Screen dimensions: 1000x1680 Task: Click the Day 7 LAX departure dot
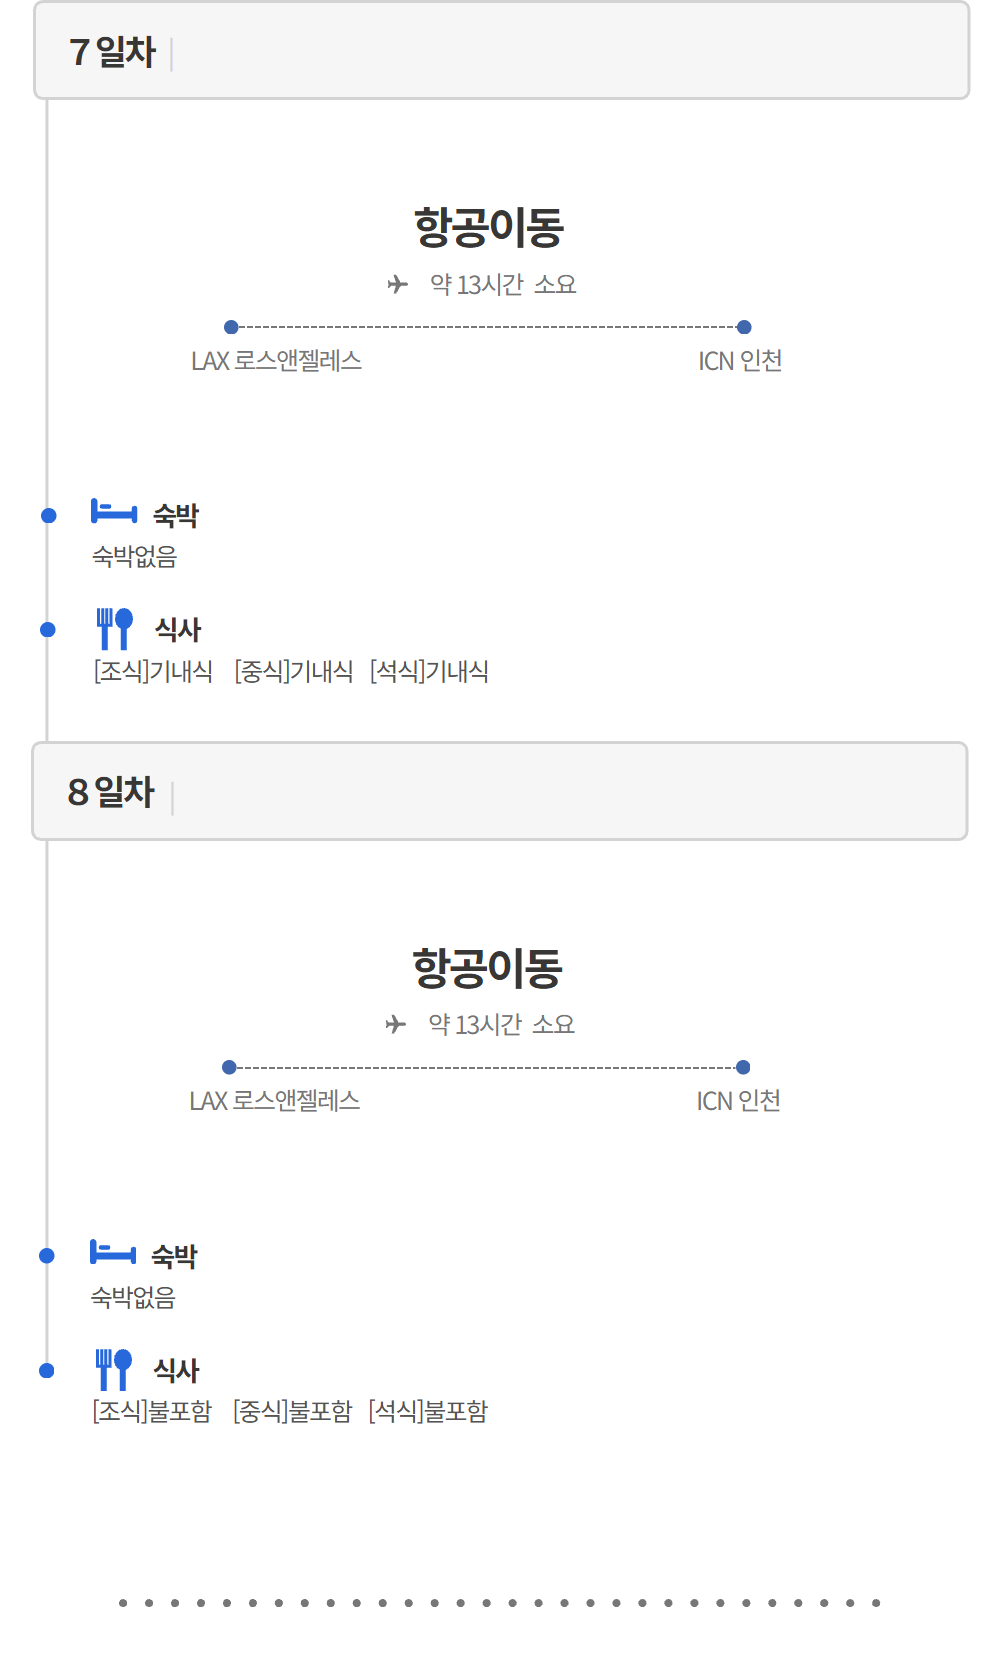(231, 327)
